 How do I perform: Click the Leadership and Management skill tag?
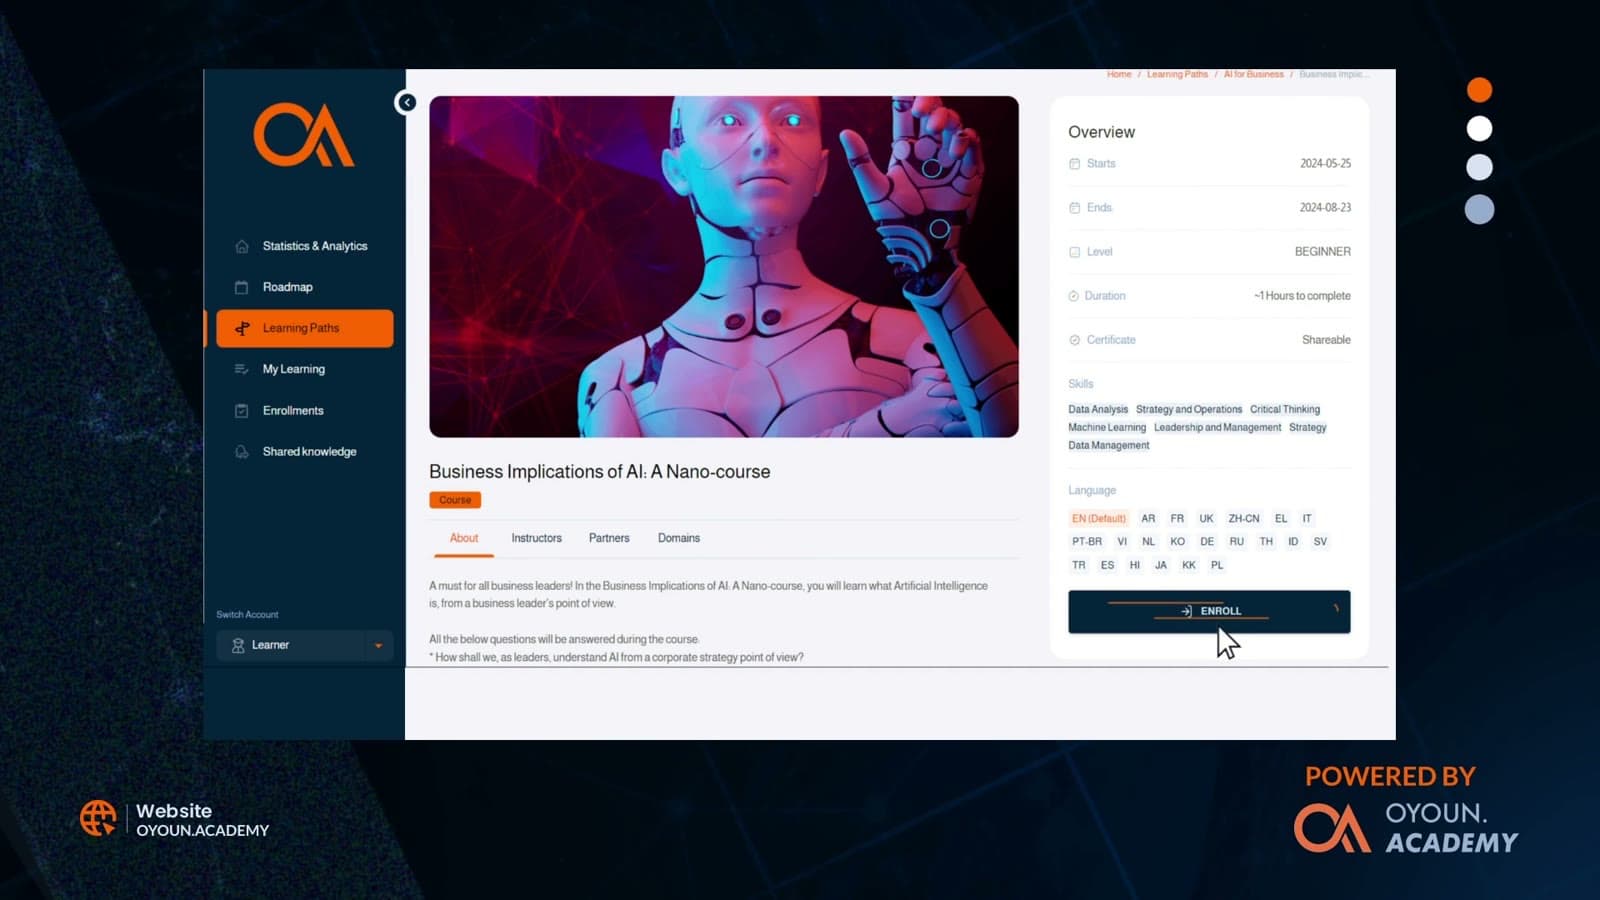click(x=1217, y=427)
